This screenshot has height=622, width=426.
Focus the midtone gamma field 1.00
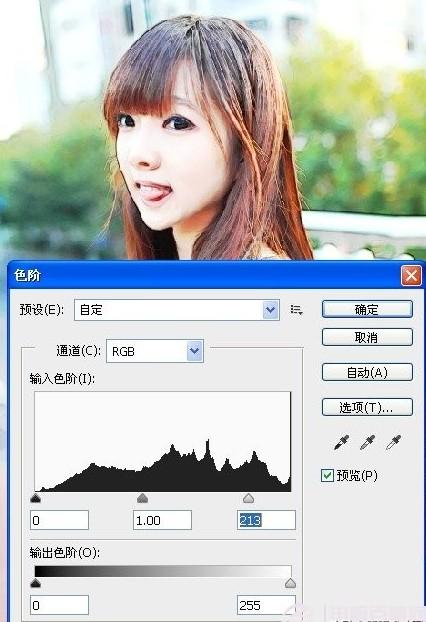click(x=162, y=520)
